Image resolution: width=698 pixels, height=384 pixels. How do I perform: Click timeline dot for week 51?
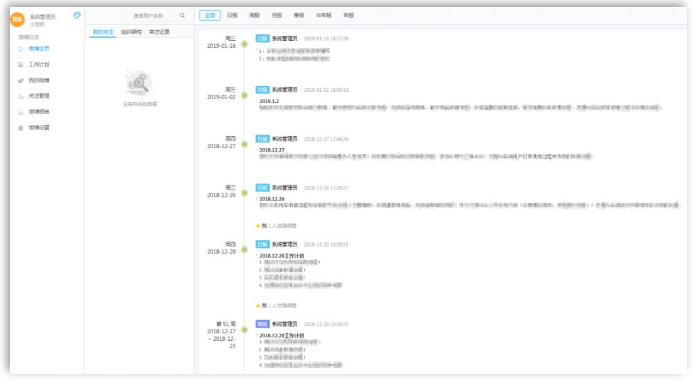point(244,330)
